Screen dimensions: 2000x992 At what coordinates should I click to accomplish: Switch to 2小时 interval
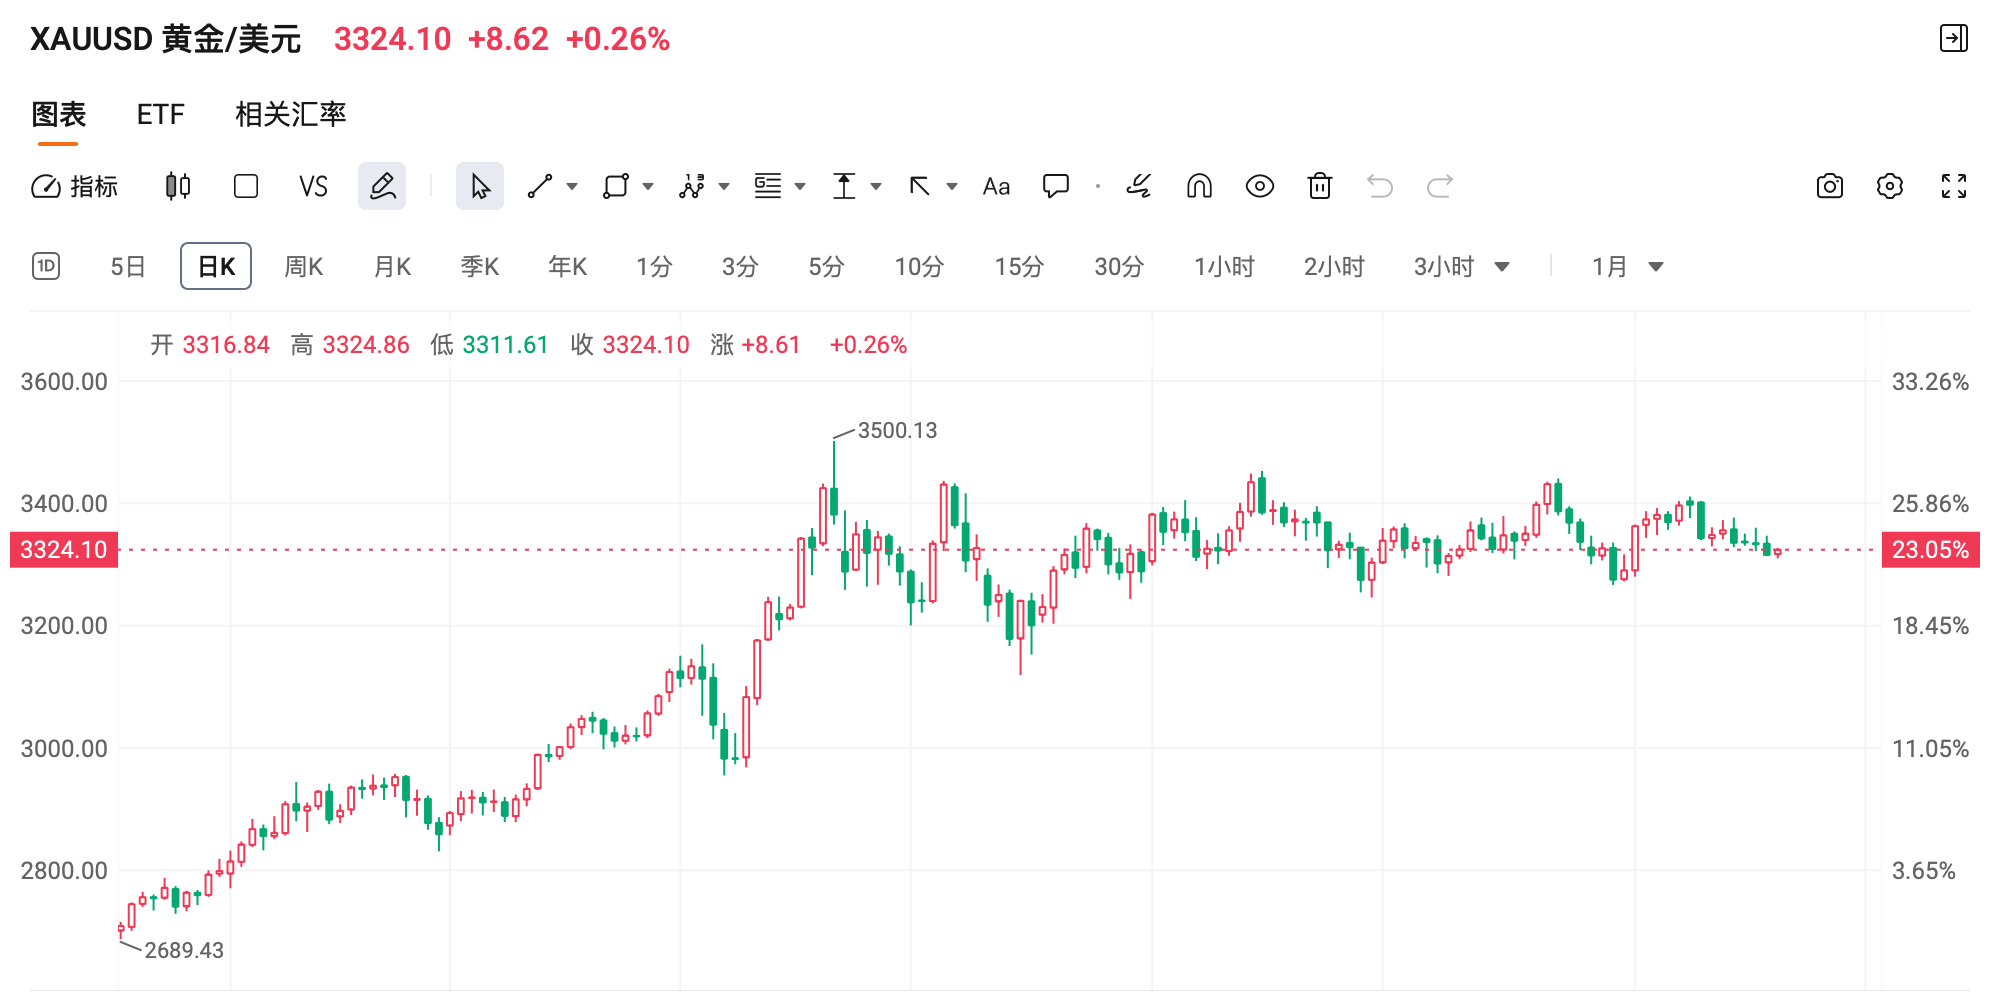(x=1334, y=267)
